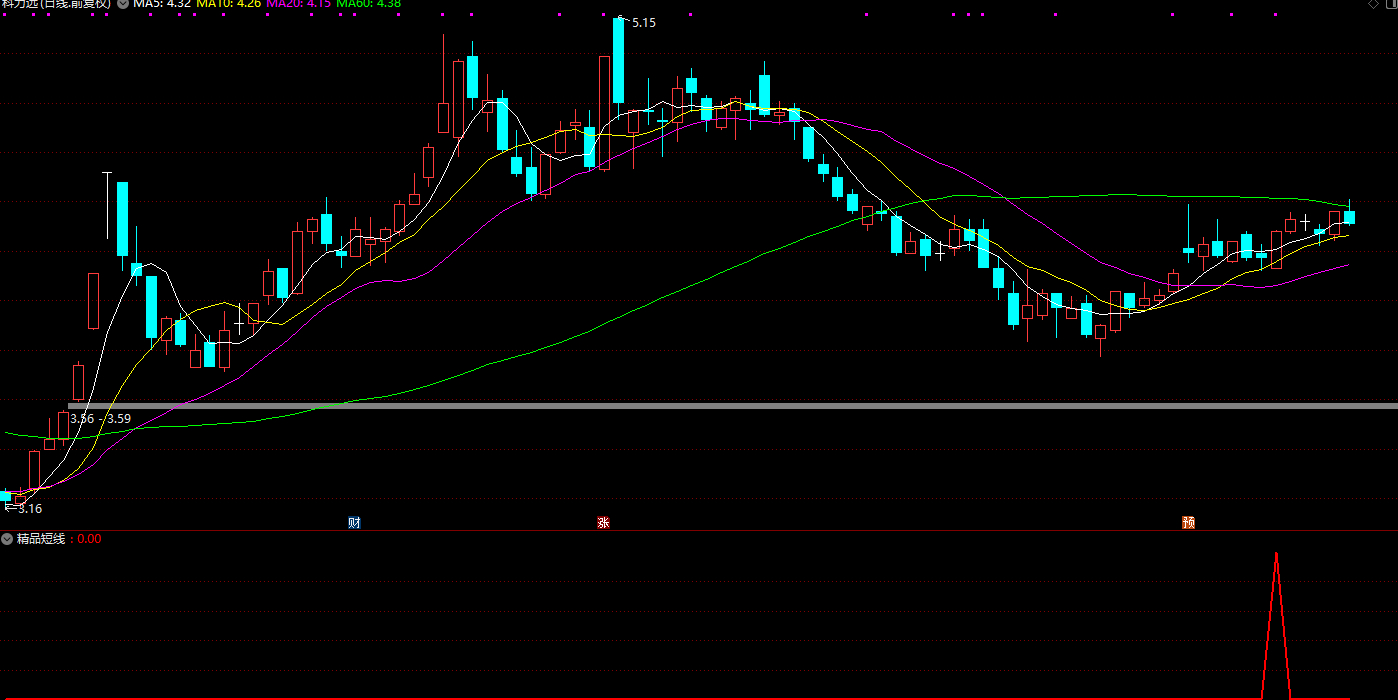Click the red divider between chart panels
The width and height of the screenshot is (1398, 700).
pyautogui.click(x=700, y=530)
